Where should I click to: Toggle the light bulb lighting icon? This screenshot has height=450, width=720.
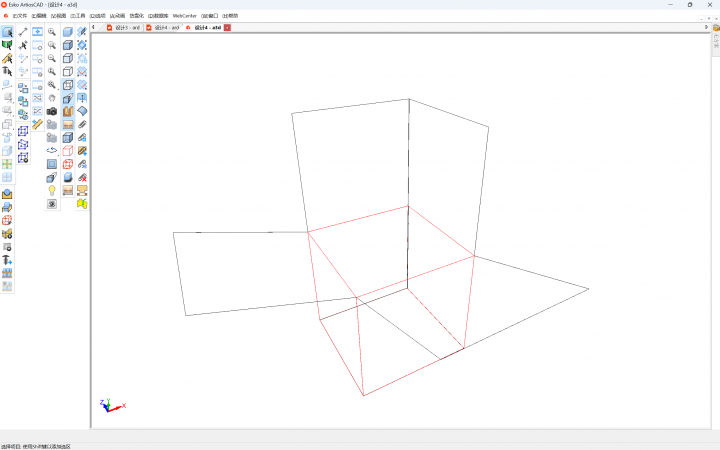coord(52,190)
